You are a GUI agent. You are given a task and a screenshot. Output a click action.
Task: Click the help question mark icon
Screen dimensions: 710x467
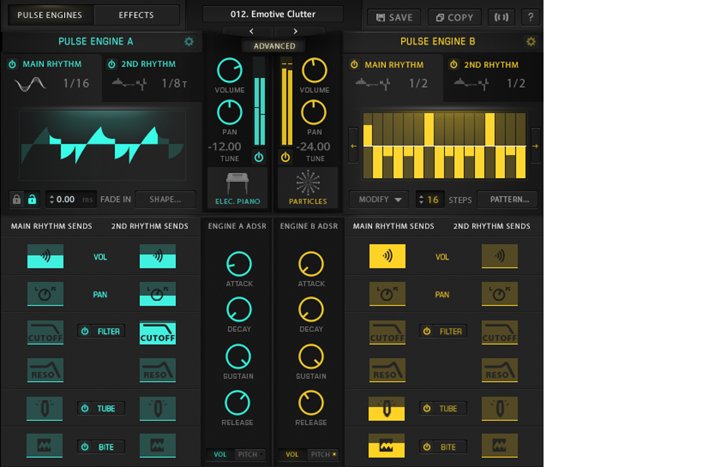click(x=530, y=17)
